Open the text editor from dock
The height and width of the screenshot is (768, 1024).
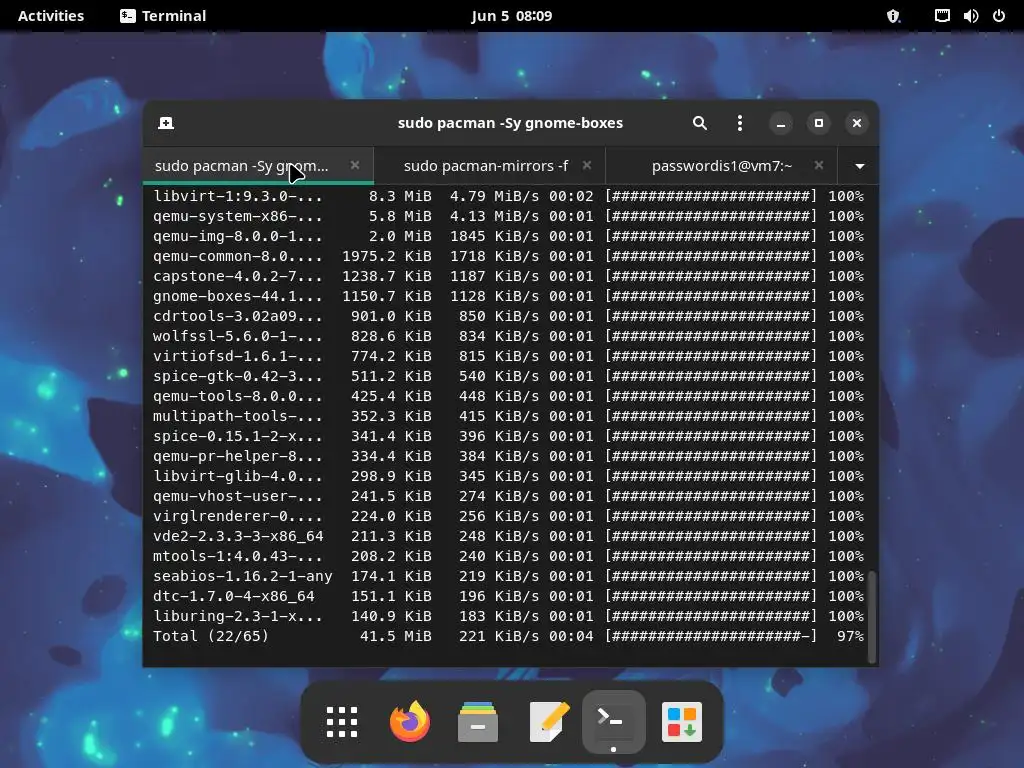[x=549, y=722]
